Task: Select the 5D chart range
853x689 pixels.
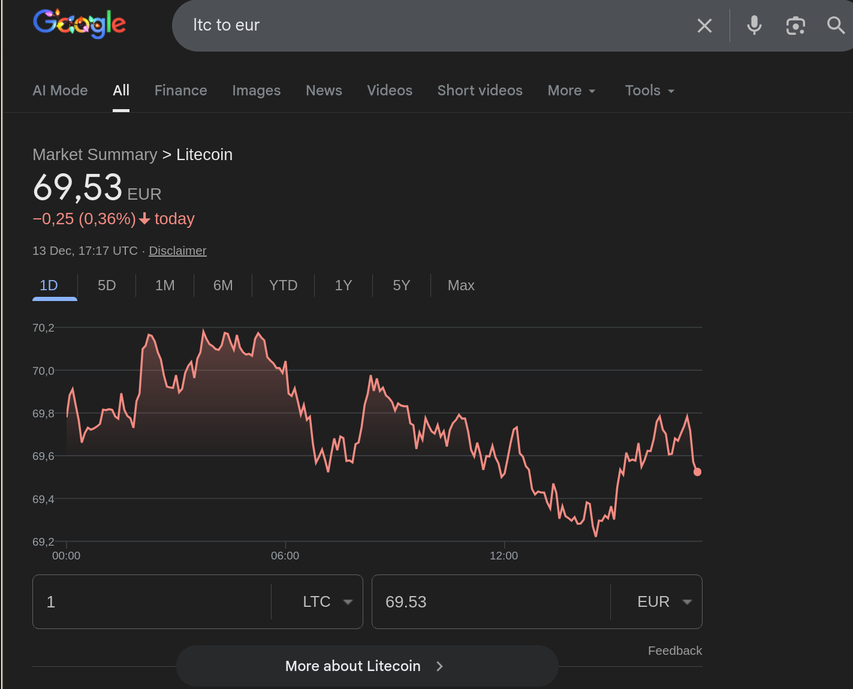Action: [106, 285]
